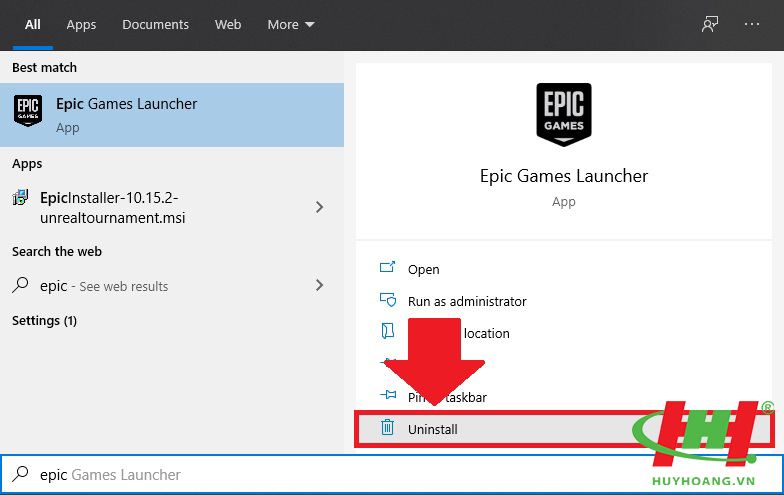Viewport: 784px width, 495px height.
Task: Click the file location folder icon
Action: [x=388, y=330]
